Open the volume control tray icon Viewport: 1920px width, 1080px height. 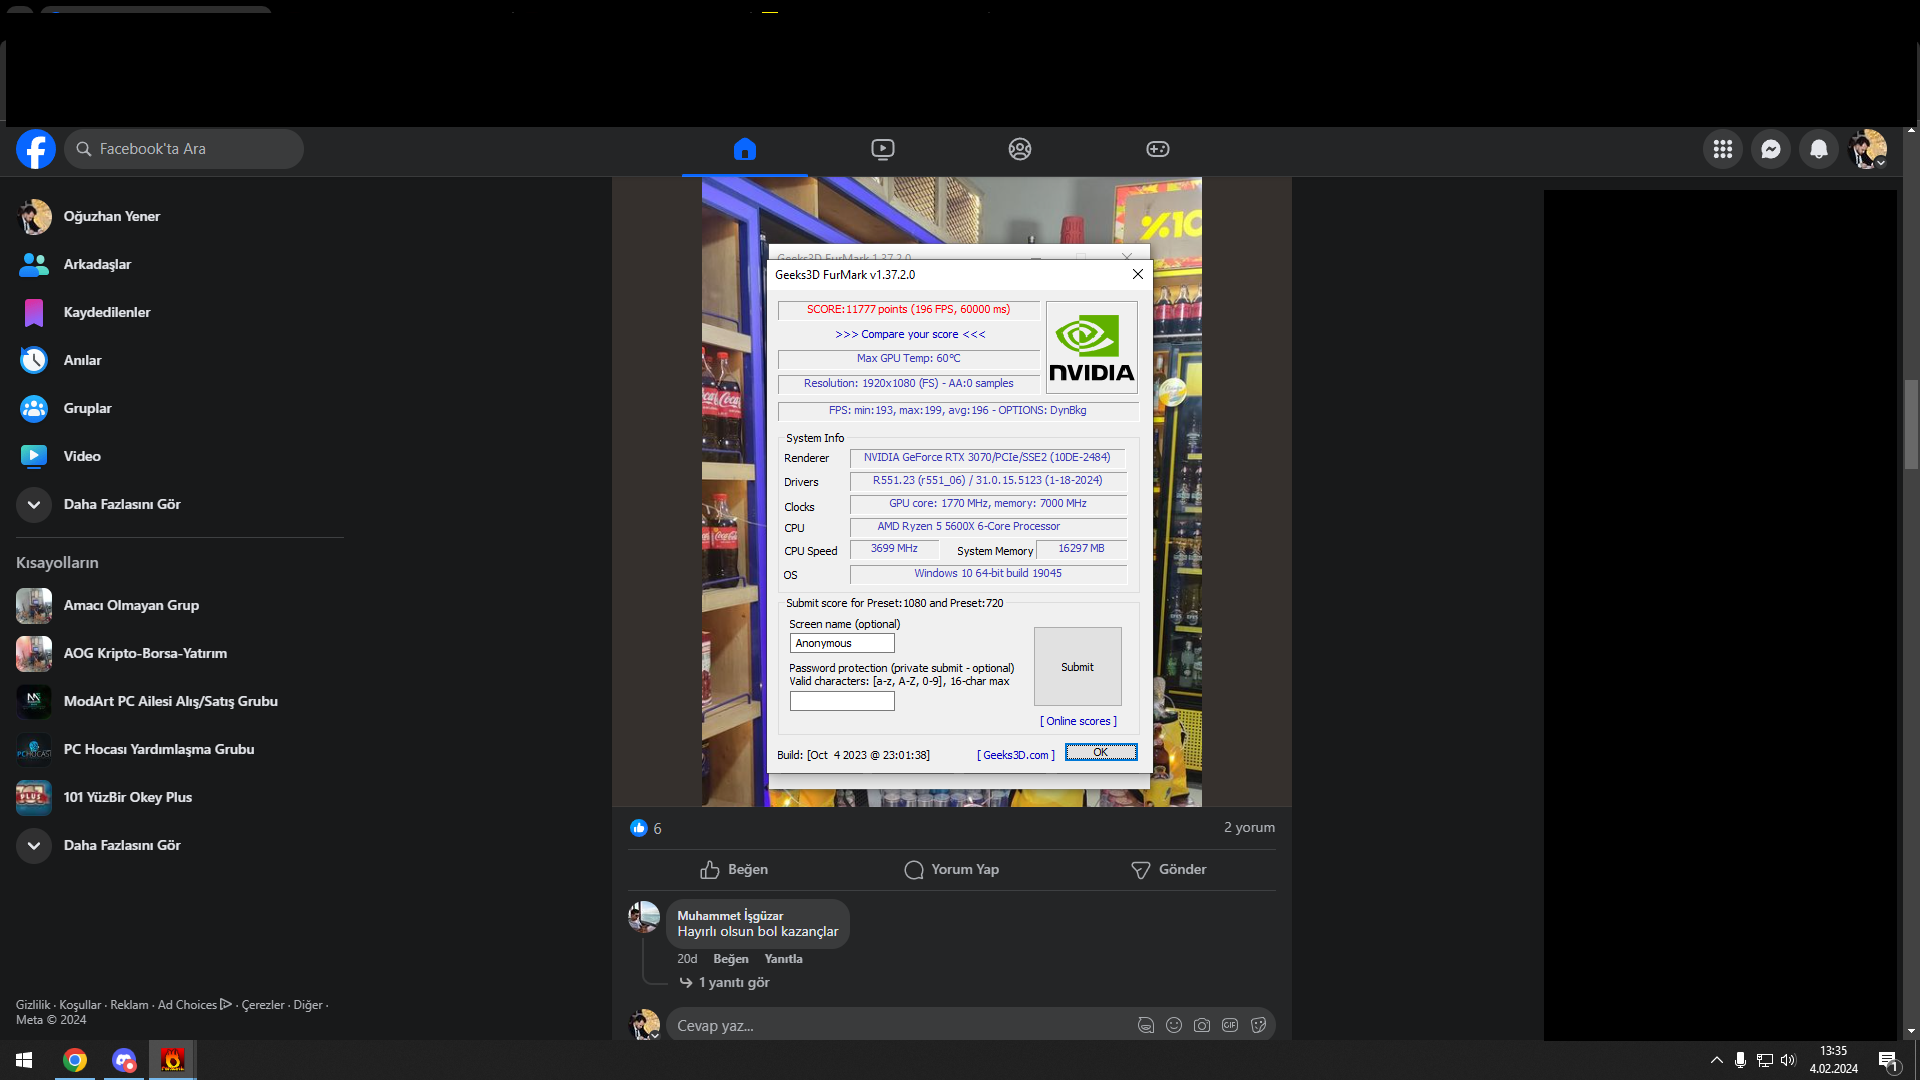tap(1788, 1060)
